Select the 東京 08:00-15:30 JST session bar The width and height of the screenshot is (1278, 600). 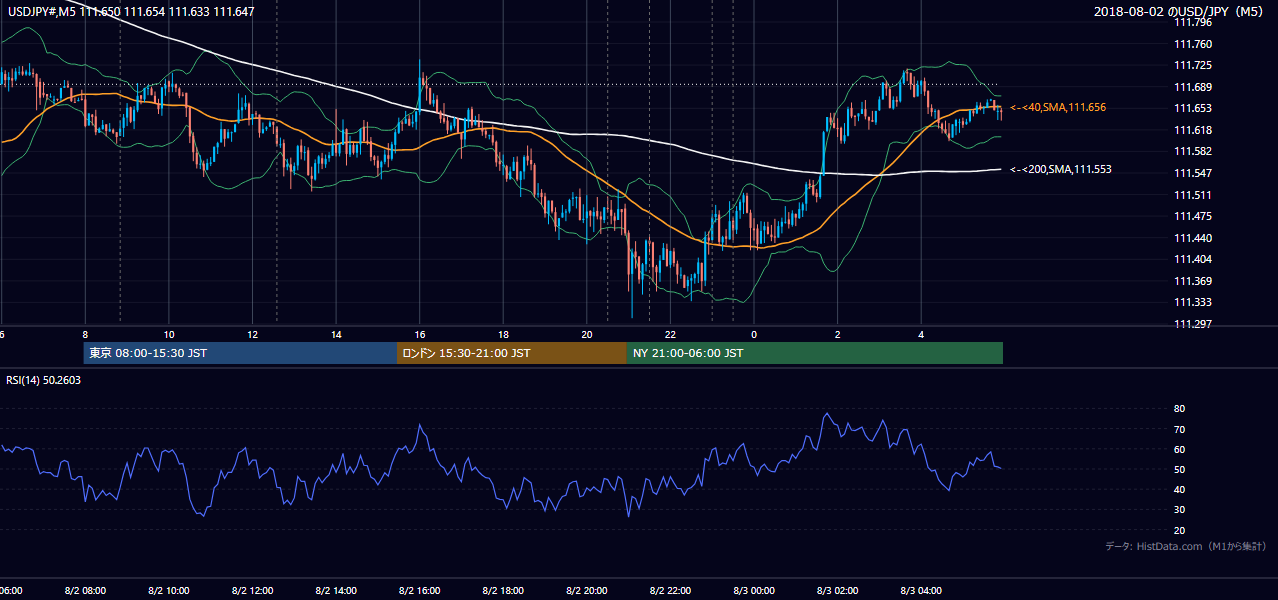tap(240, 353)
